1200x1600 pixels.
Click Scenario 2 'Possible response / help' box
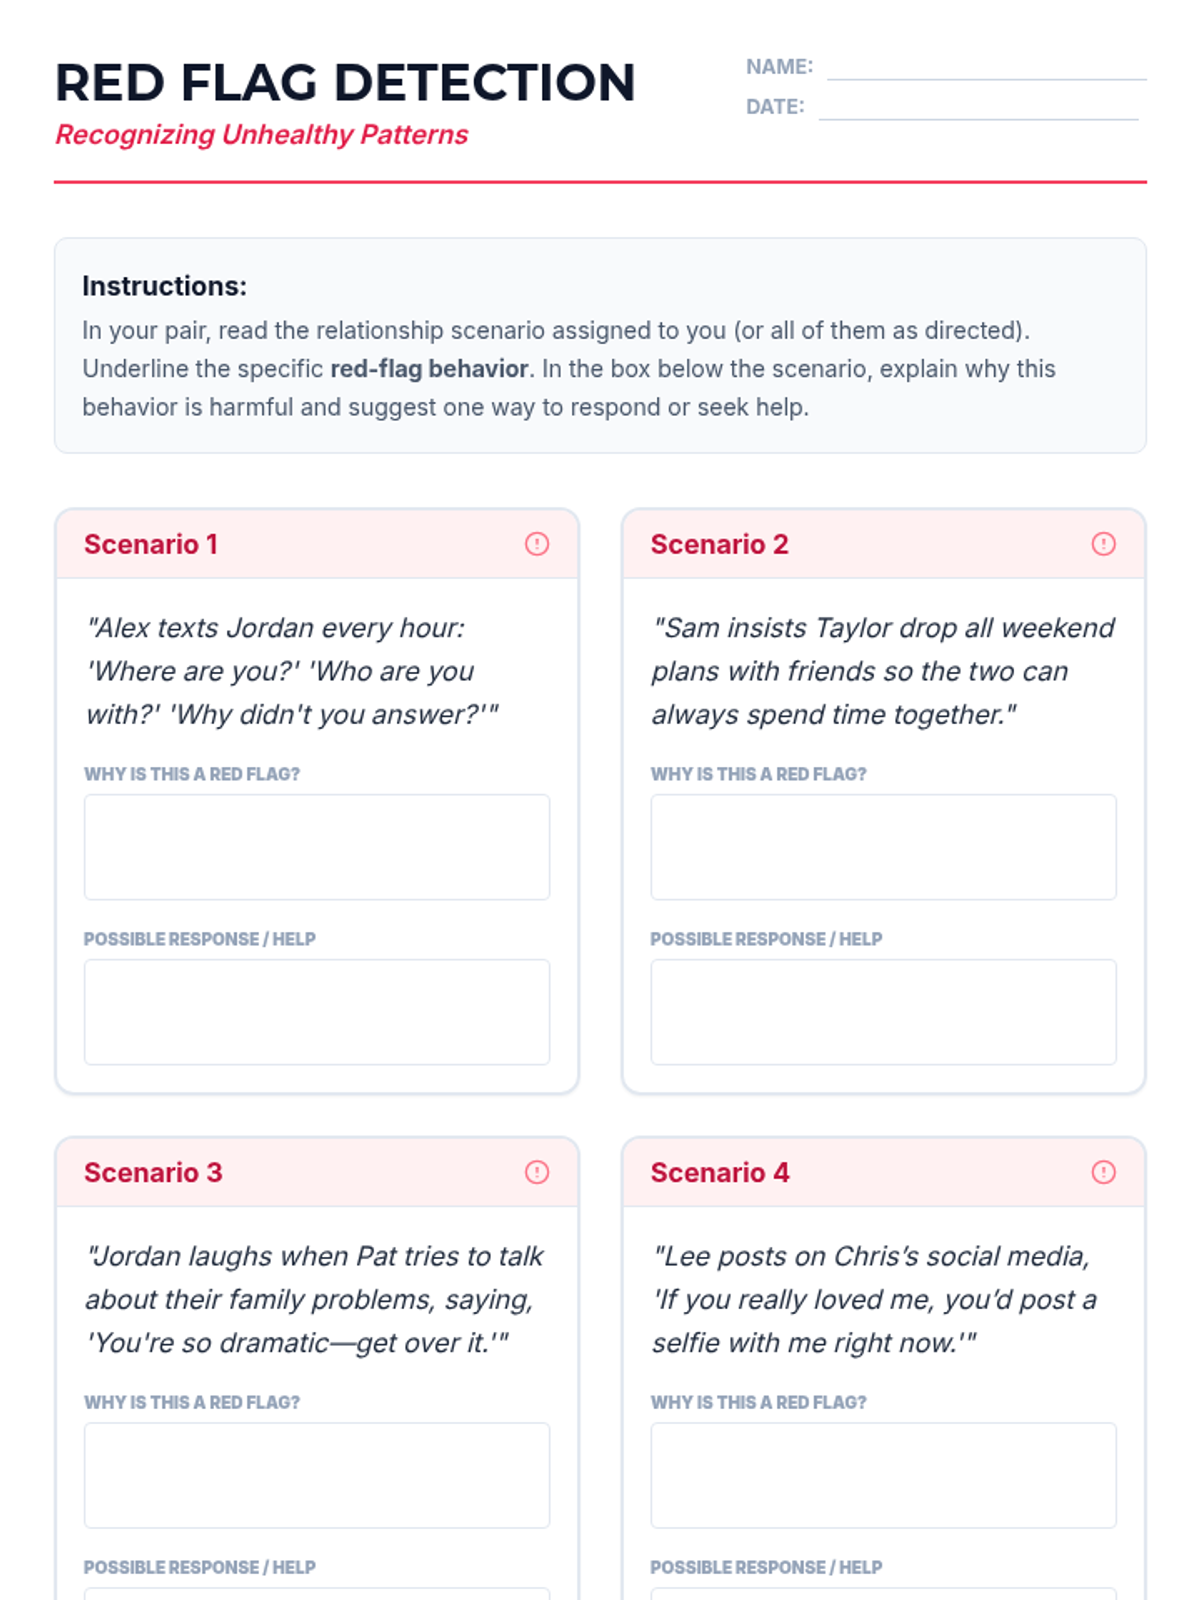(x=883, y=1012)
